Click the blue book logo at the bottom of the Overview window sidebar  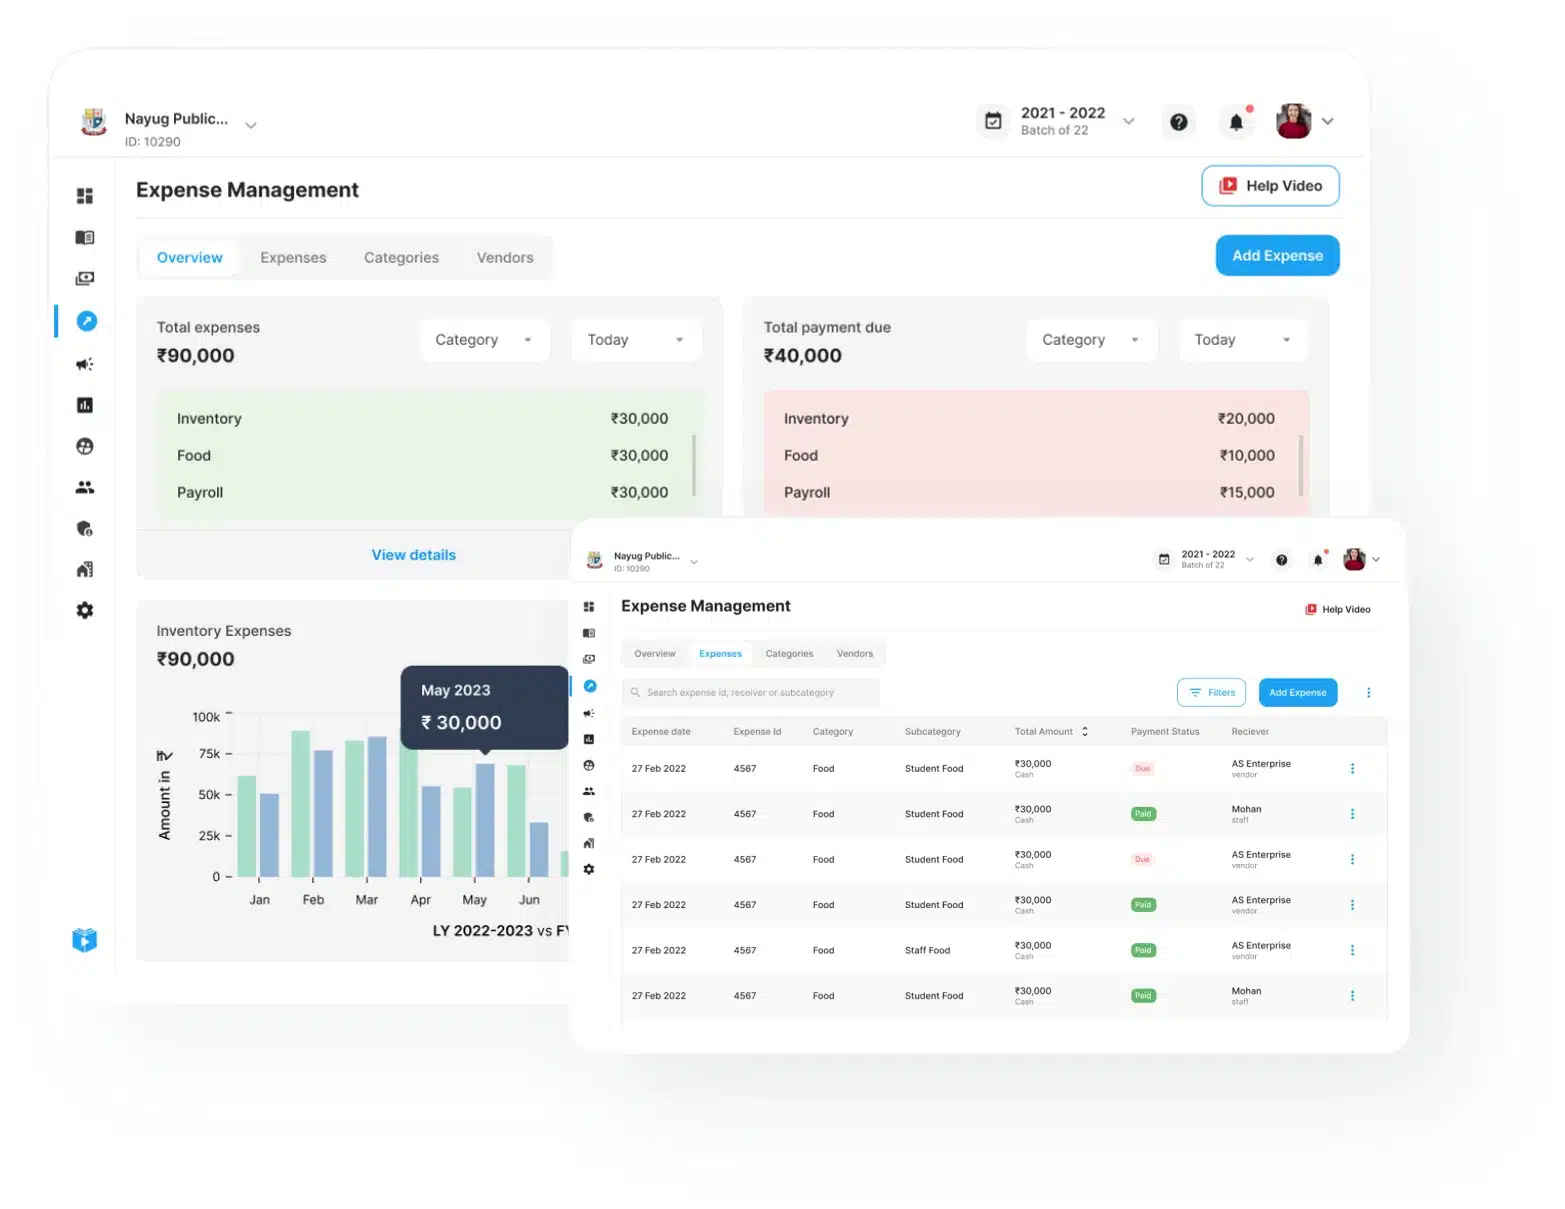(x=85, y=940)
